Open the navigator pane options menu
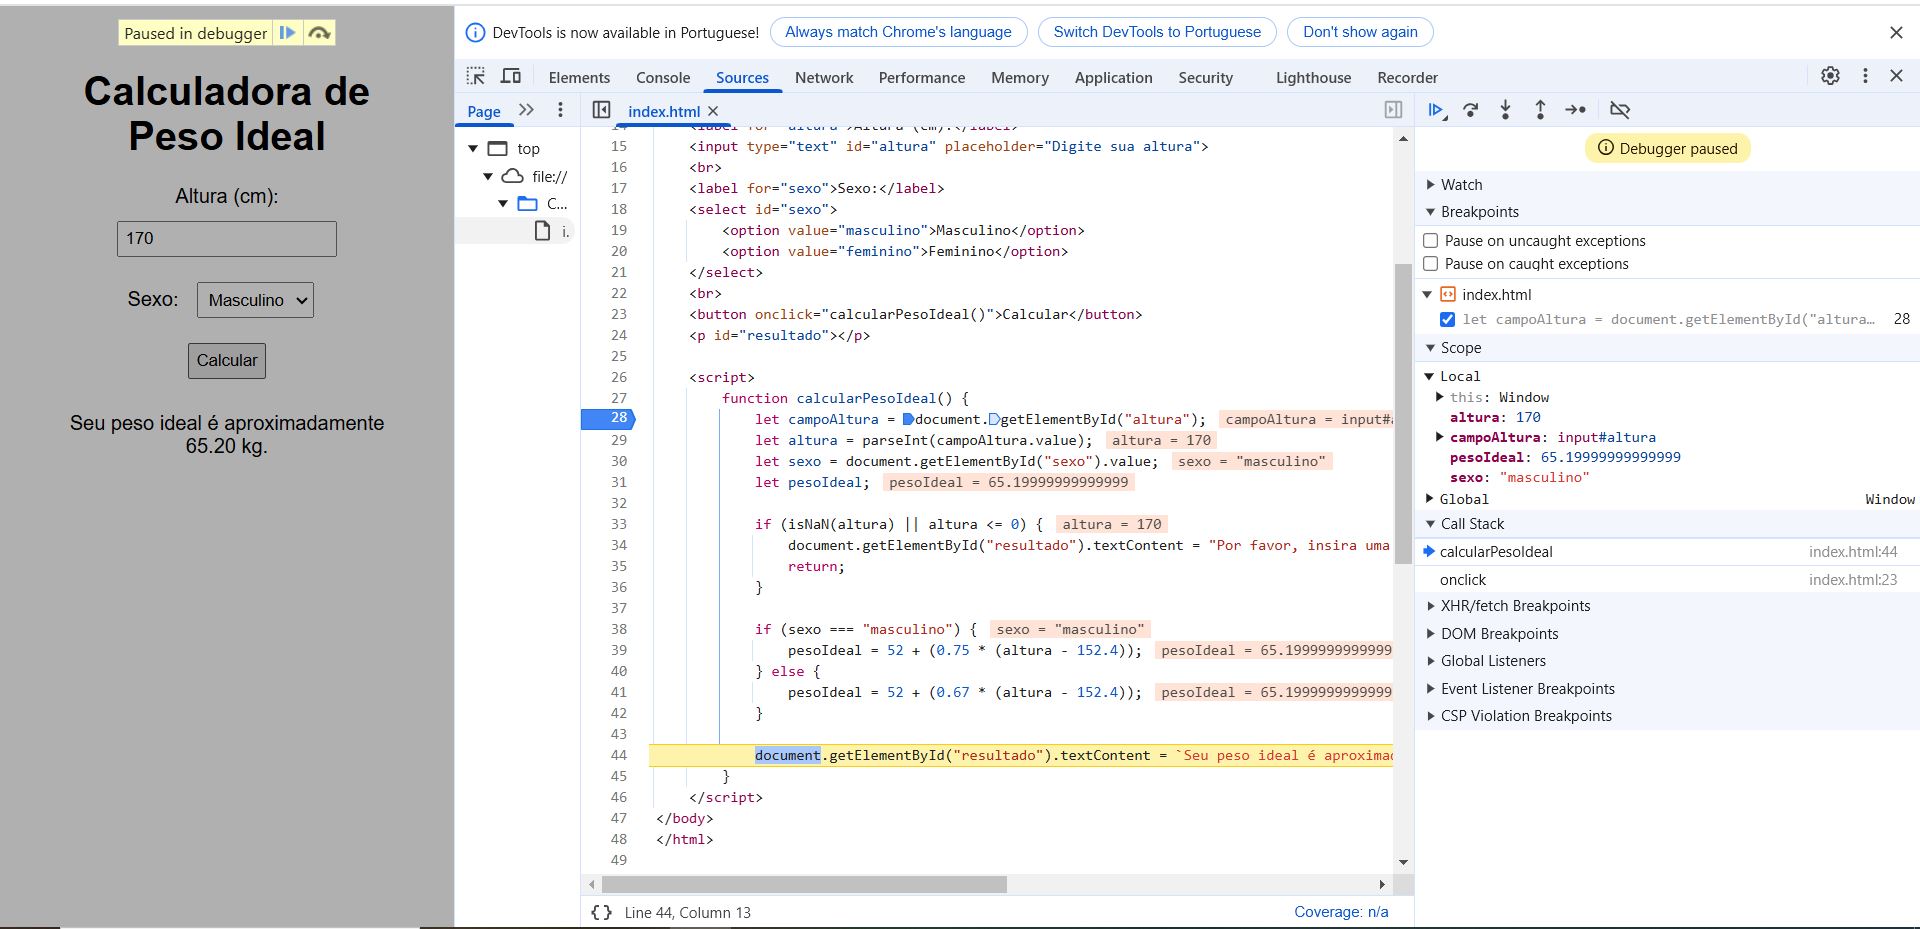 pyautogui.click(x=560, y=110)
